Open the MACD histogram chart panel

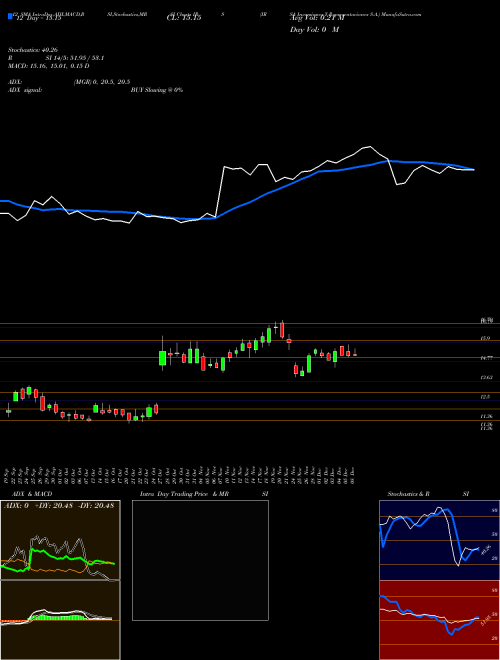(x=60, y=620)
